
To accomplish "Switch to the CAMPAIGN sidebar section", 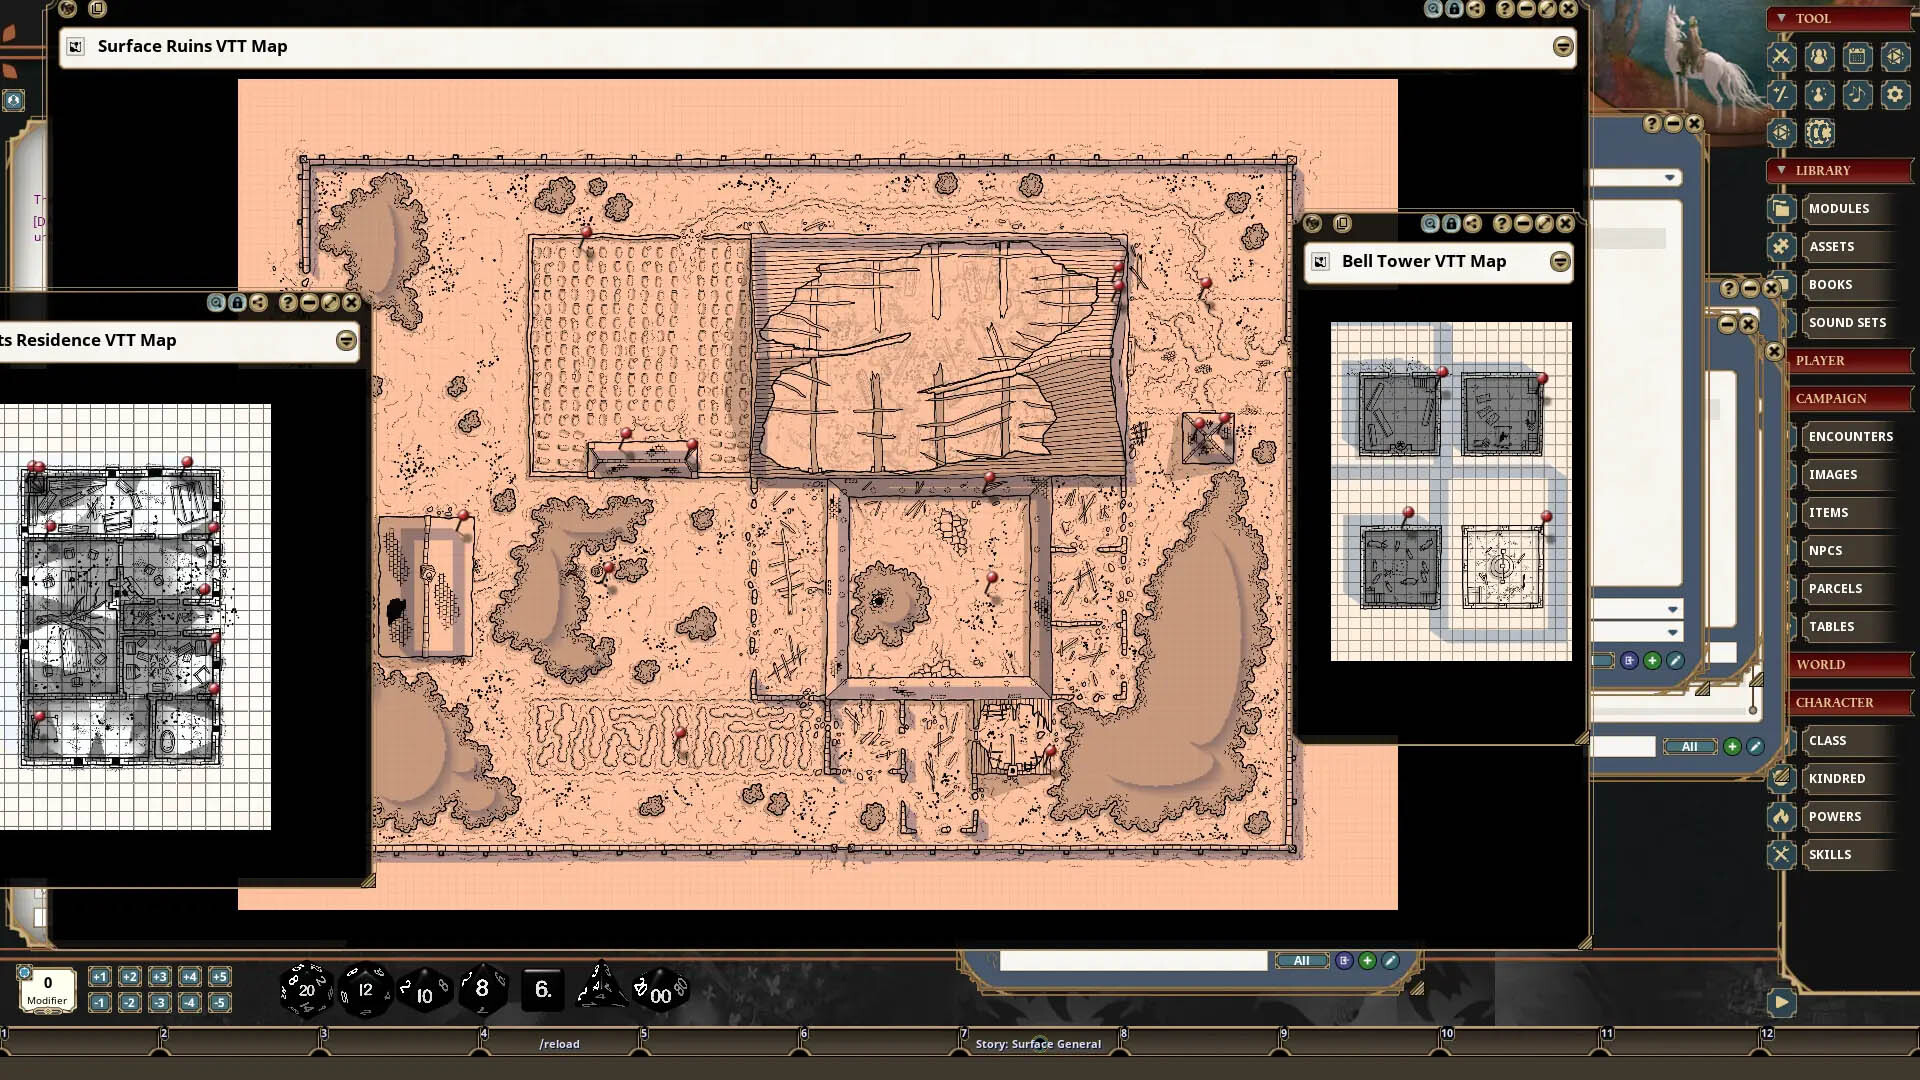I will 1849,398.
